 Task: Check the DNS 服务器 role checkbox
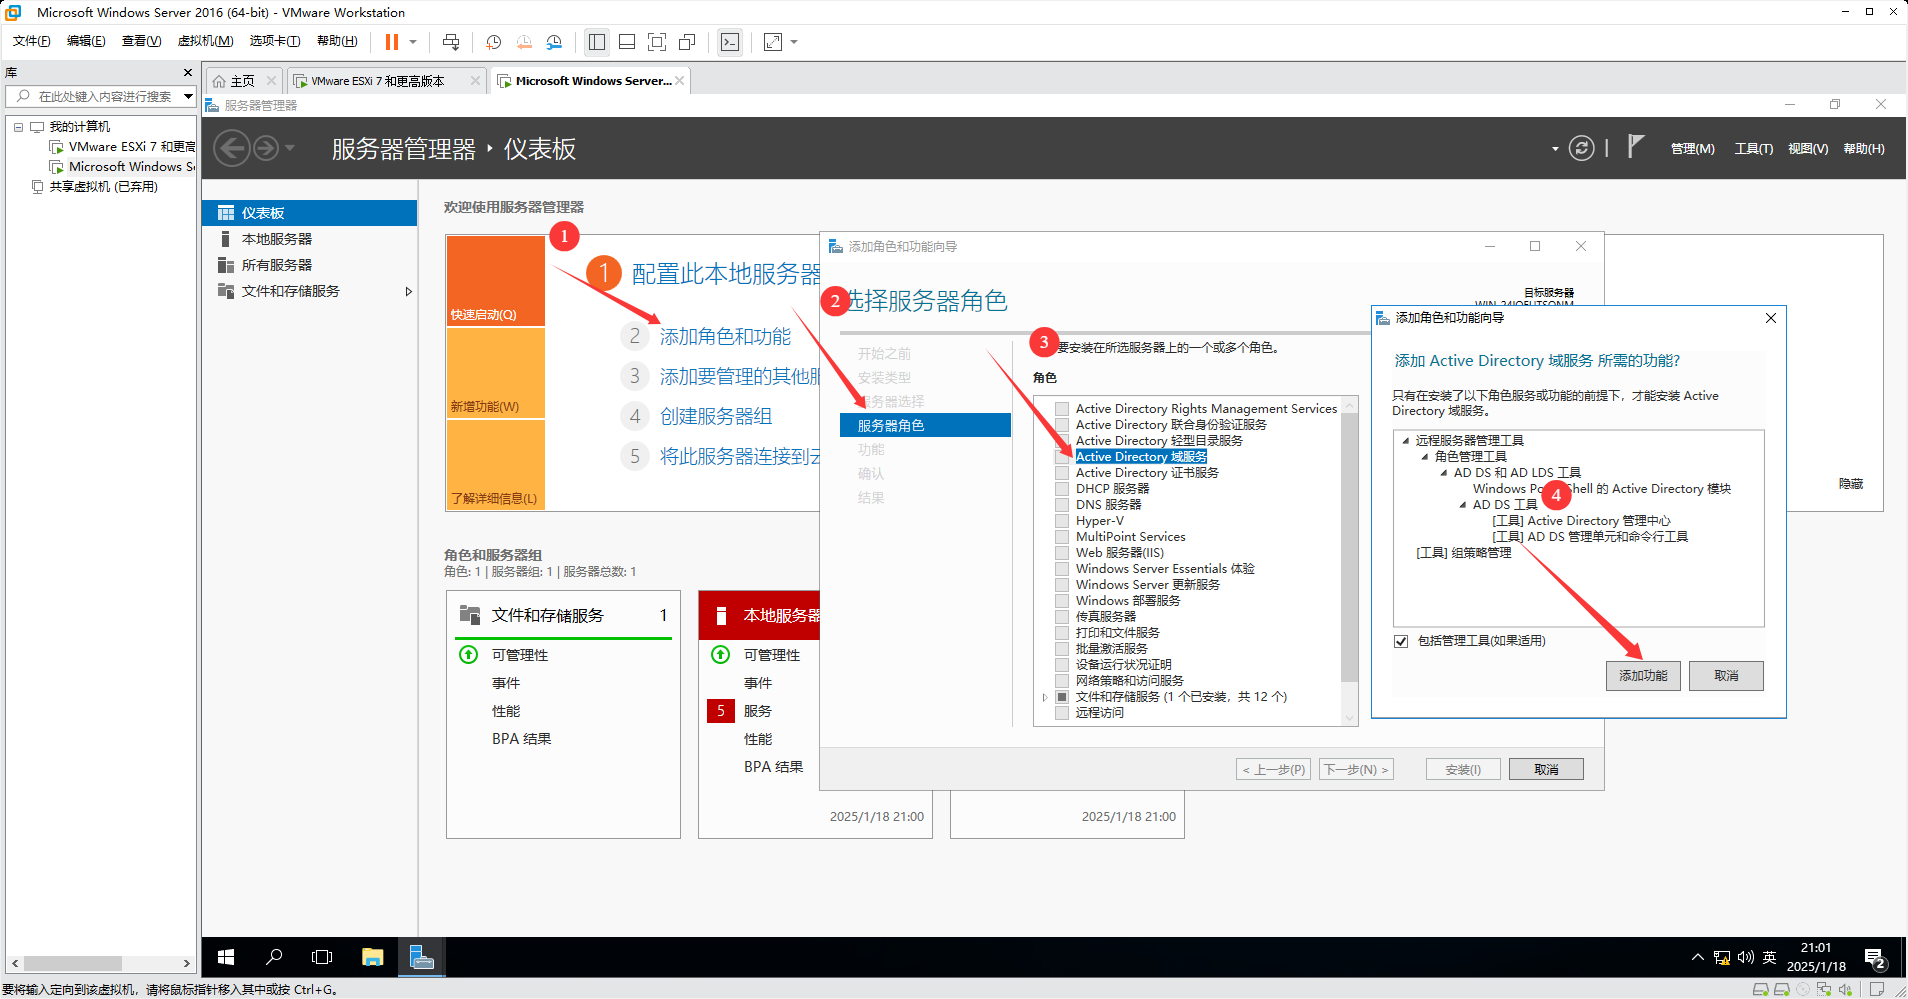[x=1062, y=505]
